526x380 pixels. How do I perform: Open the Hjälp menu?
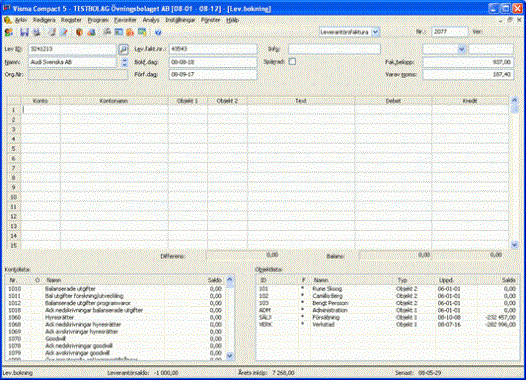point(232,20)
